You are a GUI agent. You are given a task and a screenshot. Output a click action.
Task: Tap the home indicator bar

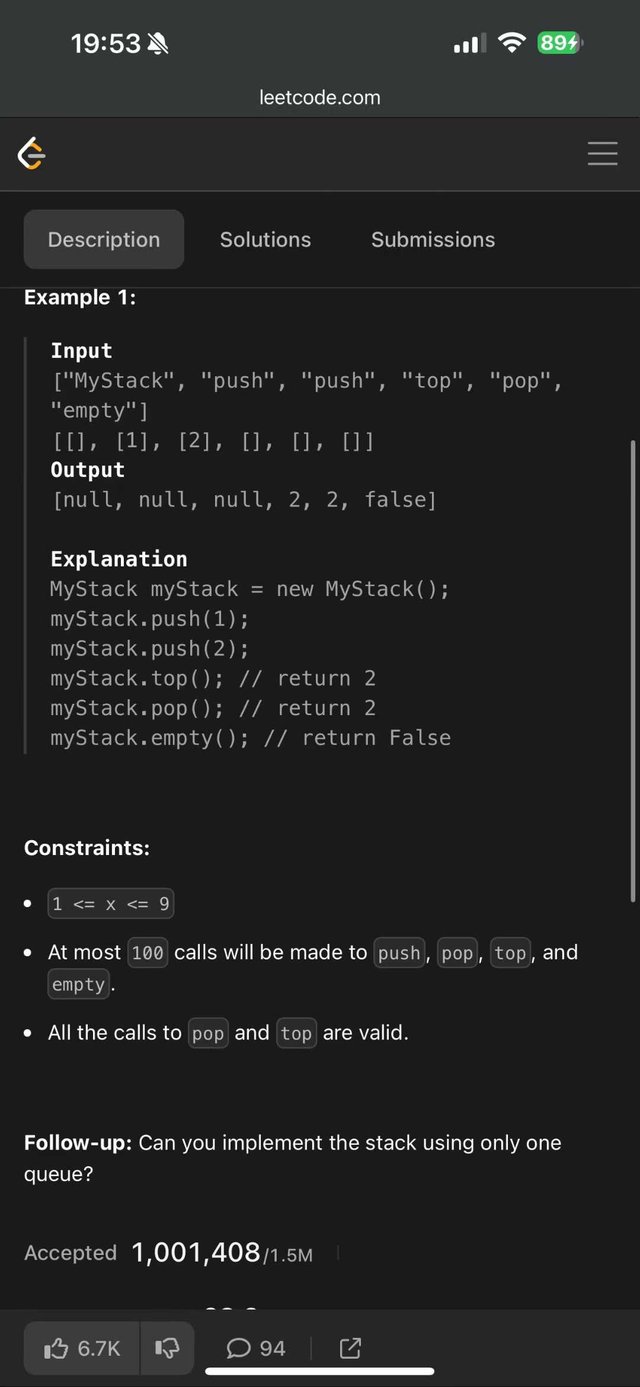(x=320, y=1371)
